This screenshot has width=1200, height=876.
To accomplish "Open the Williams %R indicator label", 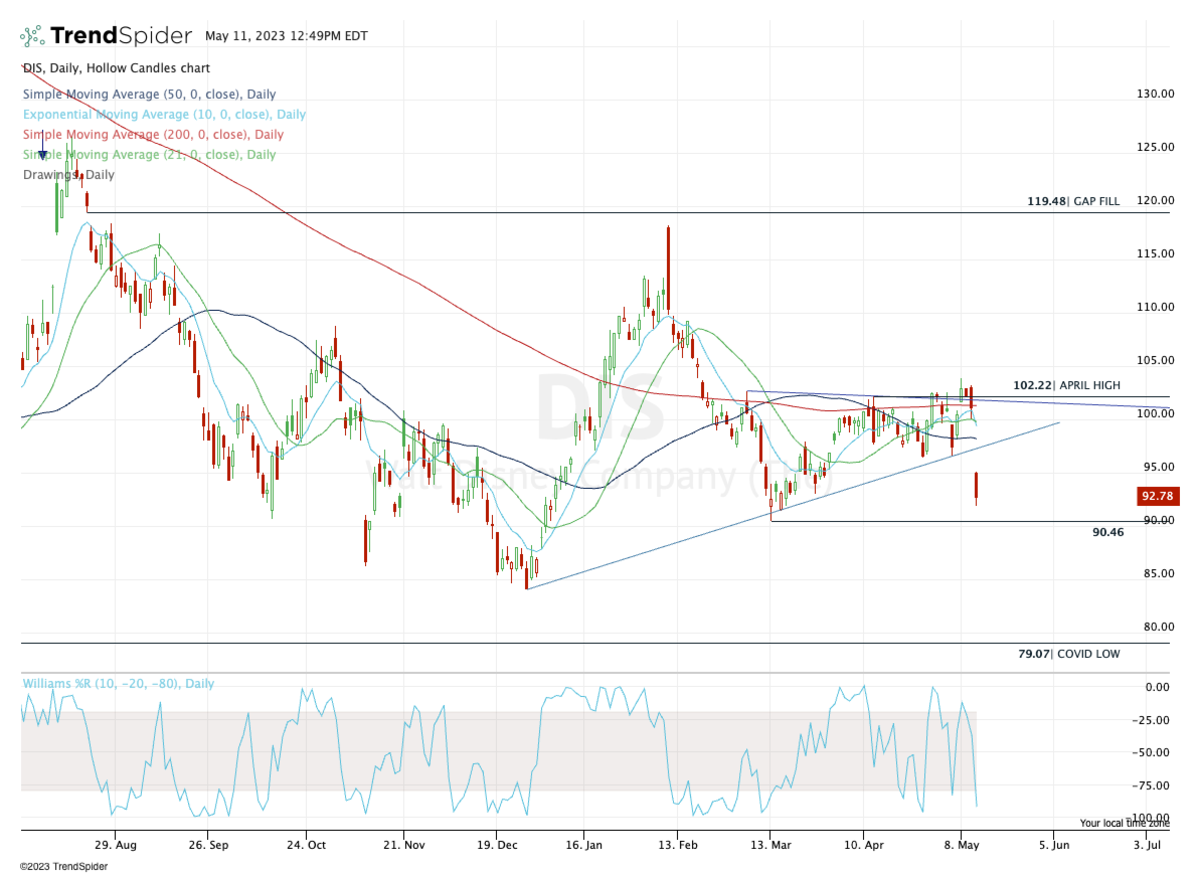I will (x=118, y=684).
